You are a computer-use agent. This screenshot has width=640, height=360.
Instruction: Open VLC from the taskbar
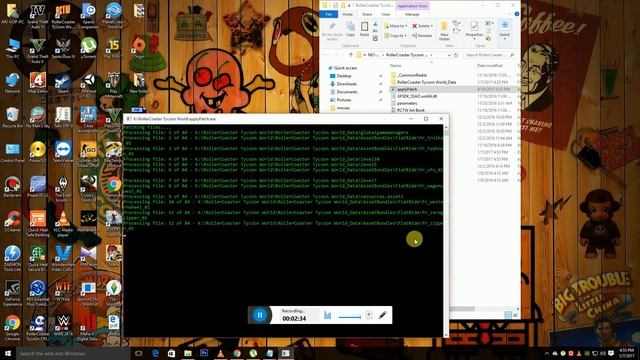coord(220,353)
